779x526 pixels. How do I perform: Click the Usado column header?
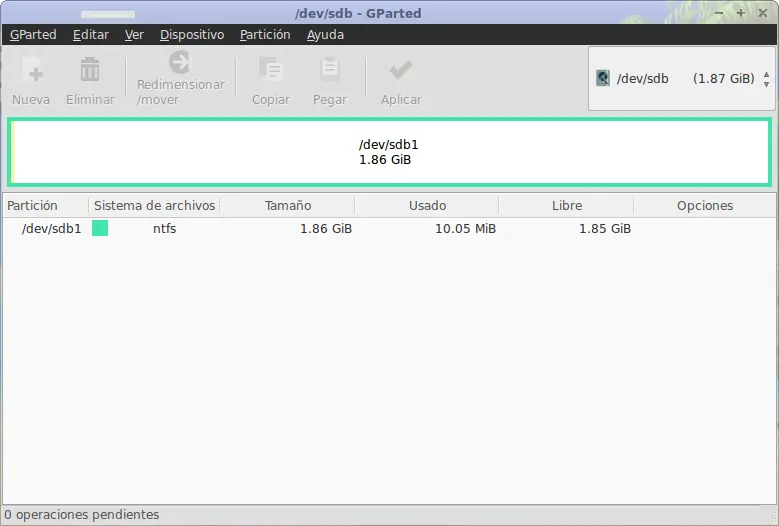coord(427,206)
